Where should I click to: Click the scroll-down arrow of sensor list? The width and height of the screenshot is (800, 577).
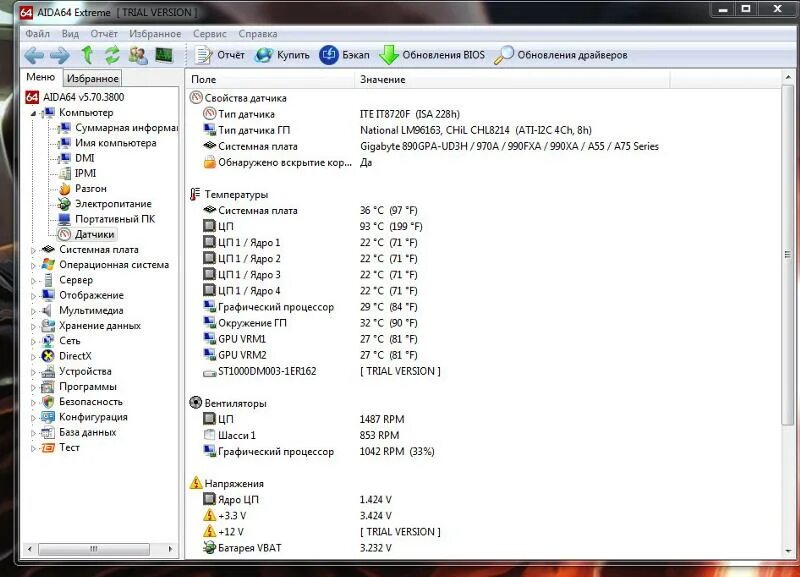(x=788, y=550)
